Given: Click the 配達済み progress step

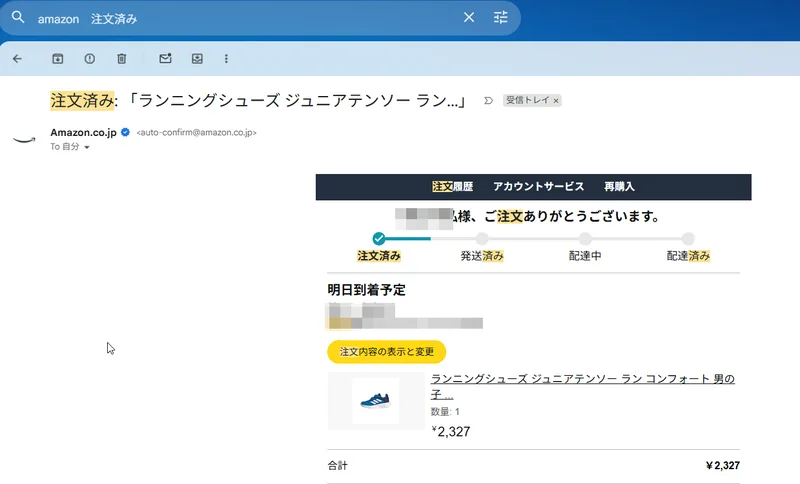Looking at the screenshot, I should click(688, 238).
